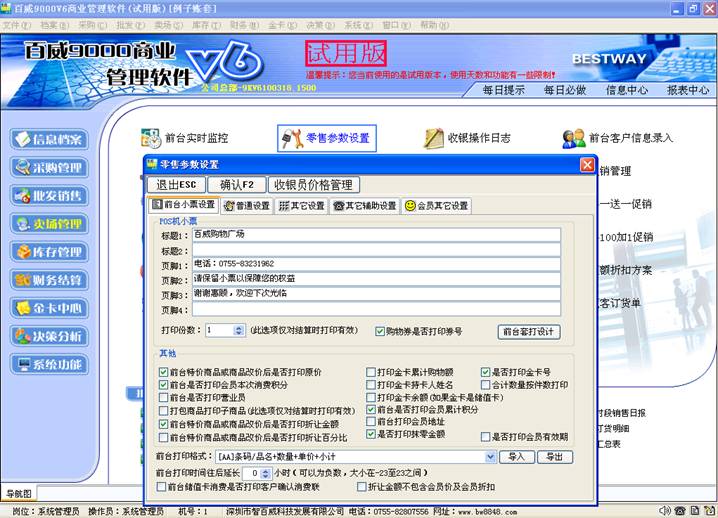Viewport: 718px width, 518px height.
Task: Uncheck 是否打印金卡号 checkbox
Action: pos(485,372)
